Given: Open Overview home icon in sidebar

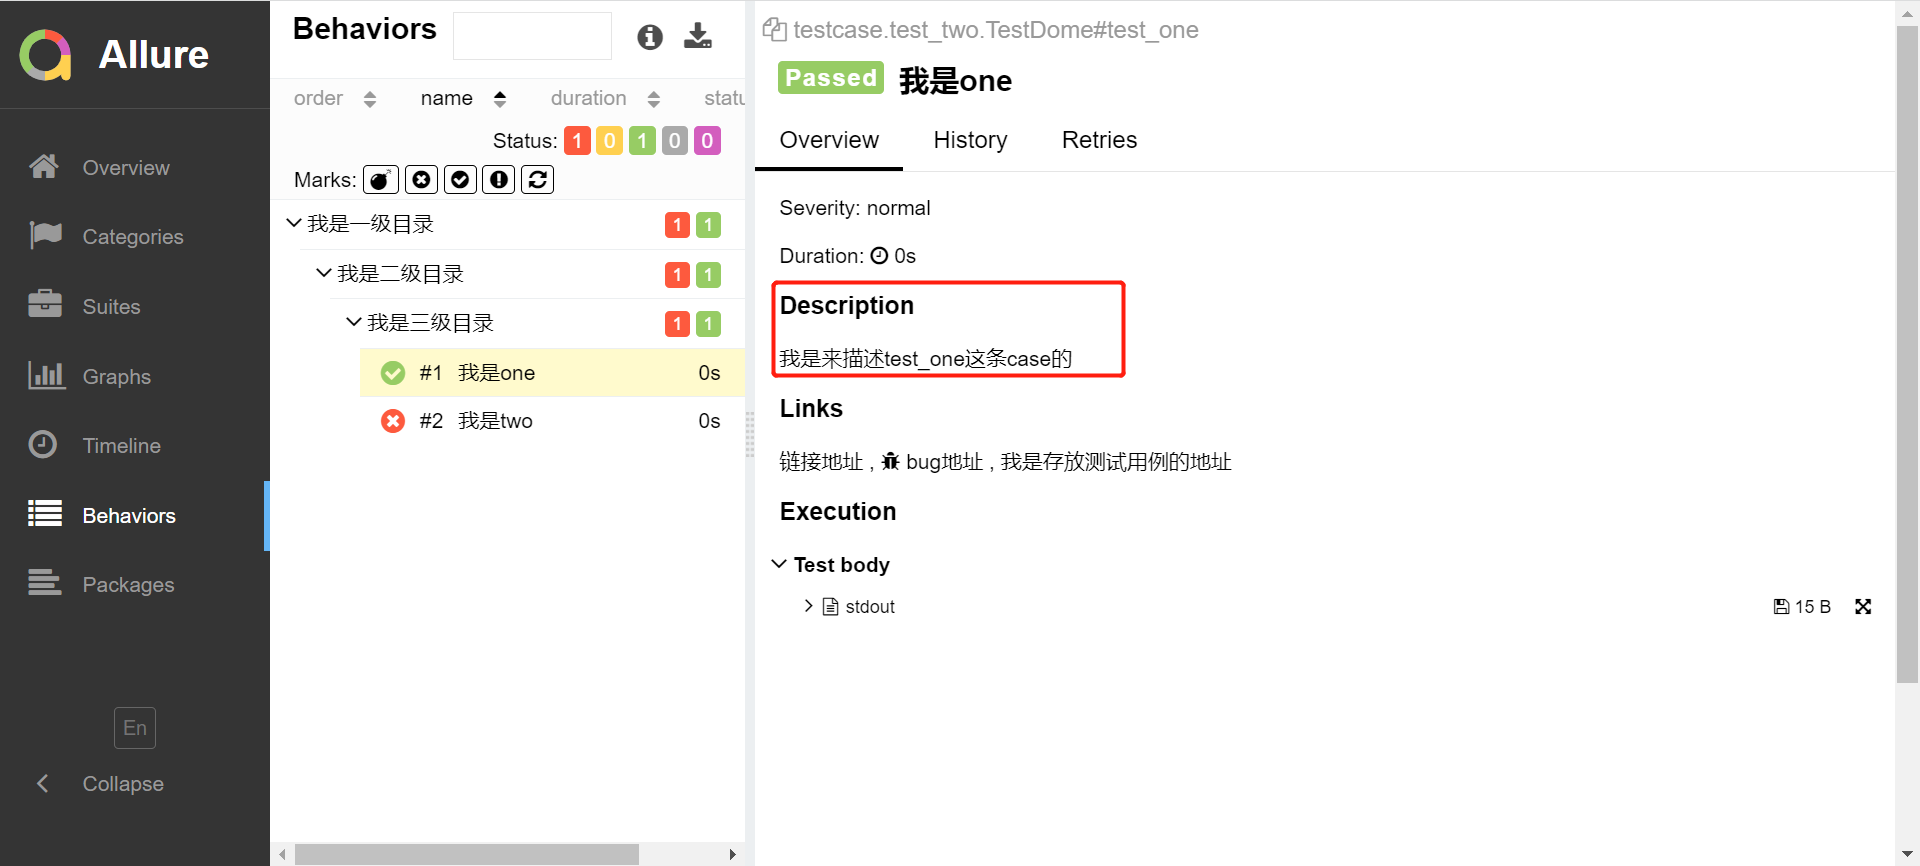Looking at the screenshot, I should 44,166.
